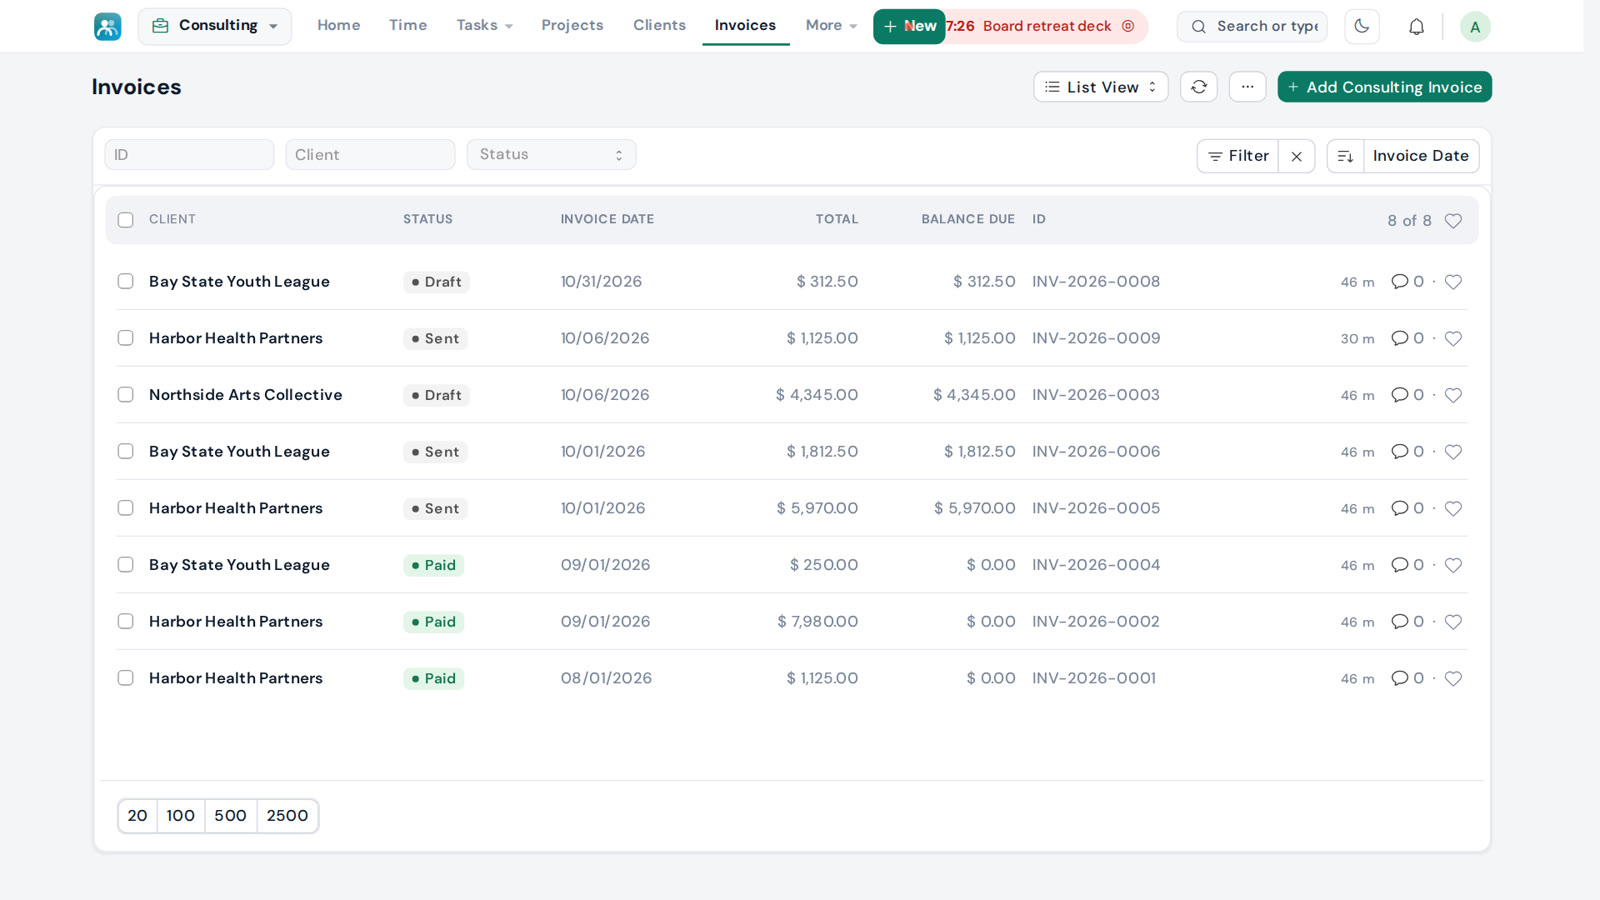Like invoice INV-2026-0001 heart
Viewport: 1600px width, 900px height.
click(x=1453, y=679)
